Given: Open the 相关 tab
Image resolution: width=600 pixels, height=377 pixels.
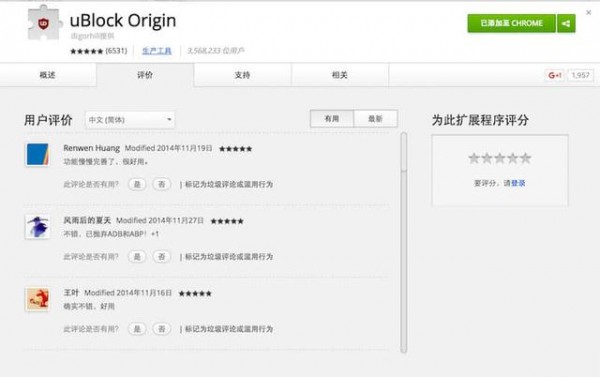Looking at the screenshot, I should tap(340, 75).
